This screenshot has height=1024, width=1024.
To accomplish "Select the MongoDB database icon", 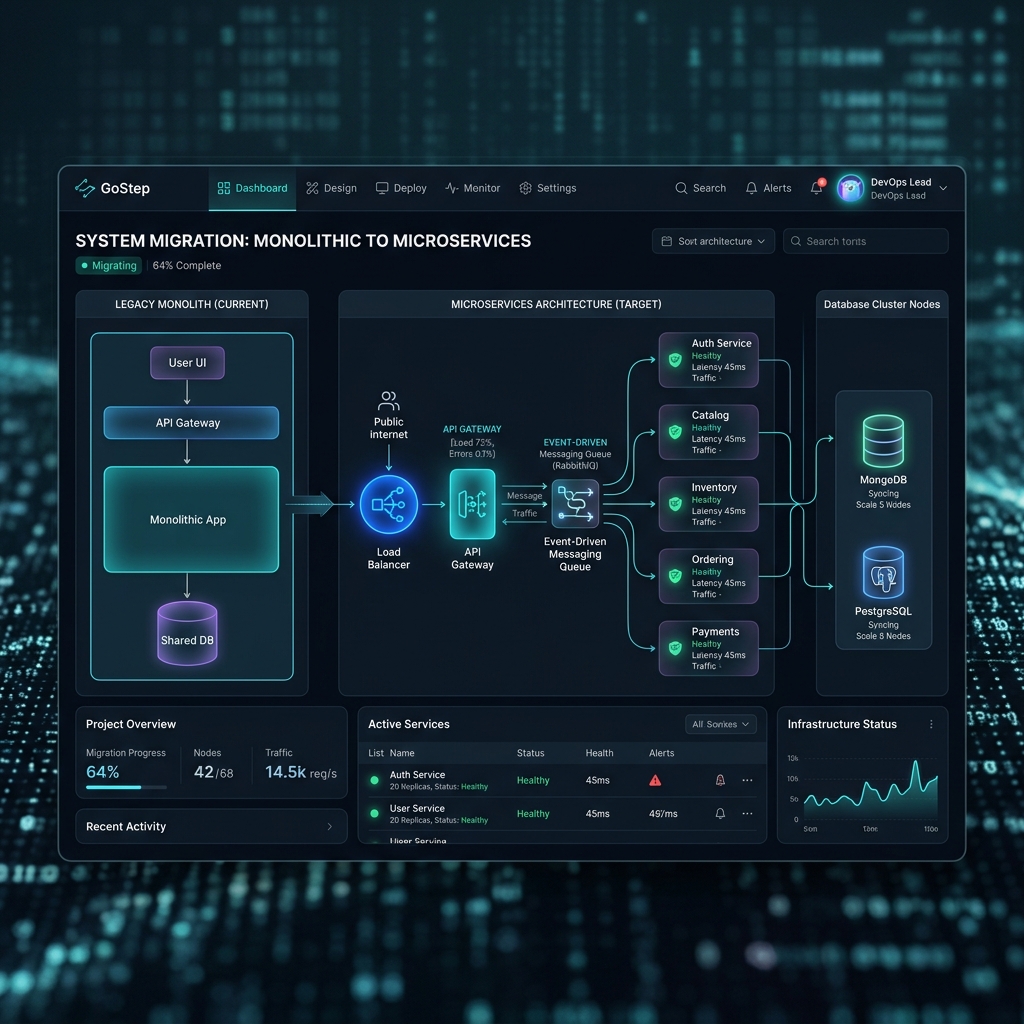I will point(883,441).
